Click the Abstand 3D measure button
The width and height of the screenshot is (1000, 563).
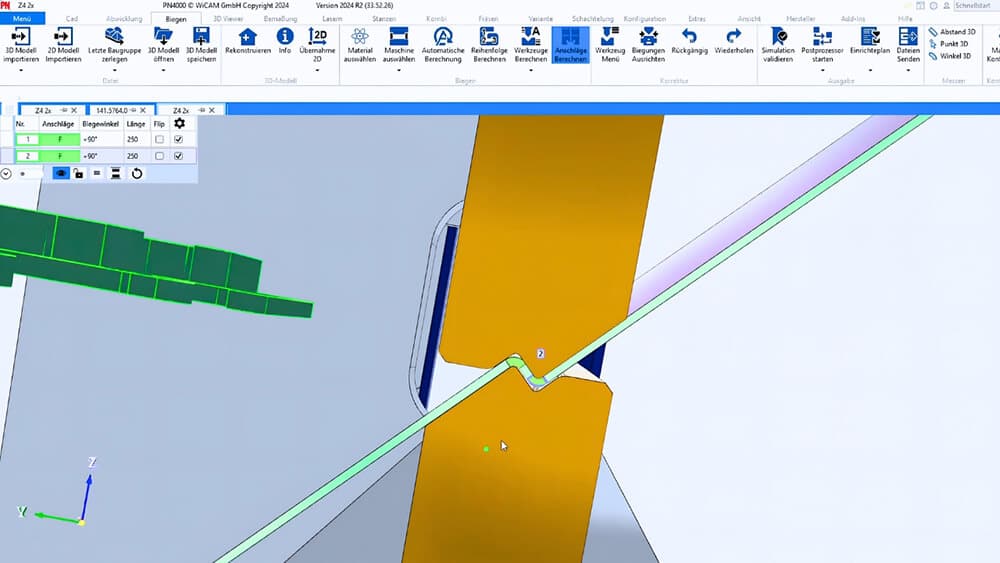tap(951, 31)
